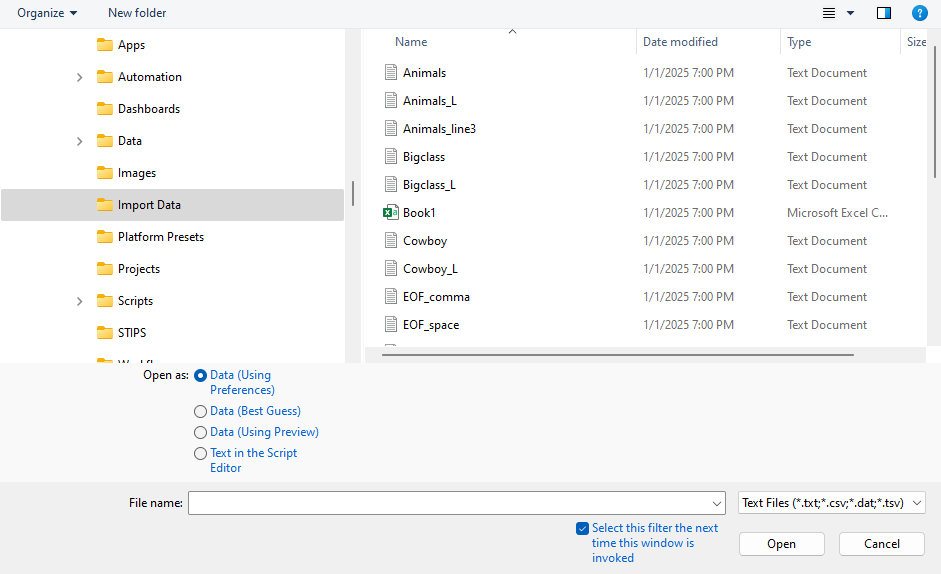The image size is (941, 574).
Task: Click the Bigclass file icon
Action: tap(391, 157)
